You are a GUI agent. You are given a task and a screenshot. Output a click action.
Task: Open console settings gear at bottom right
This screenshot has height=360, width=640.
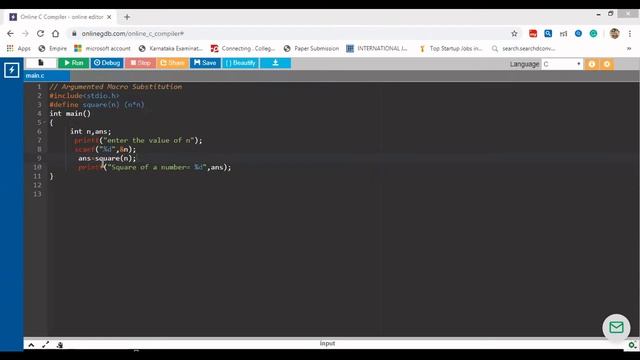pos(632,345)
